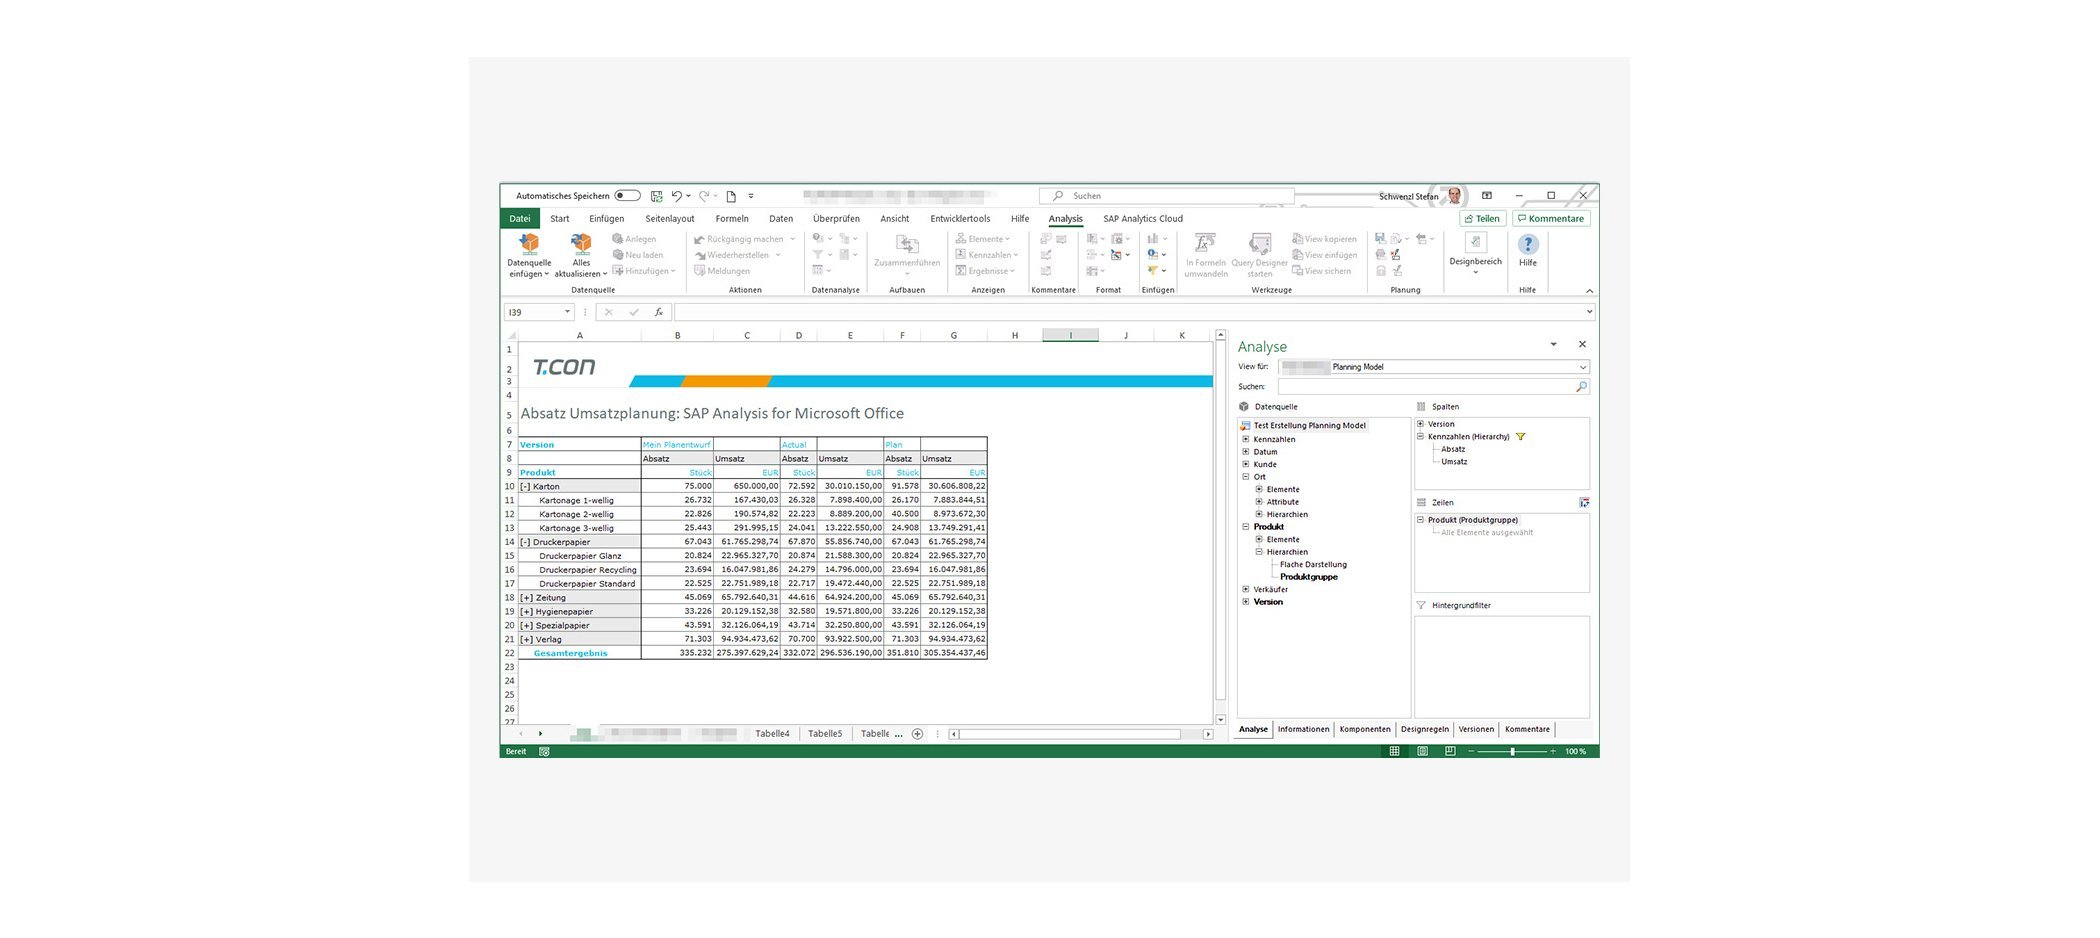
Task: Select Flache Darstellung in the tree
Action: click(x=1313, y=564)
